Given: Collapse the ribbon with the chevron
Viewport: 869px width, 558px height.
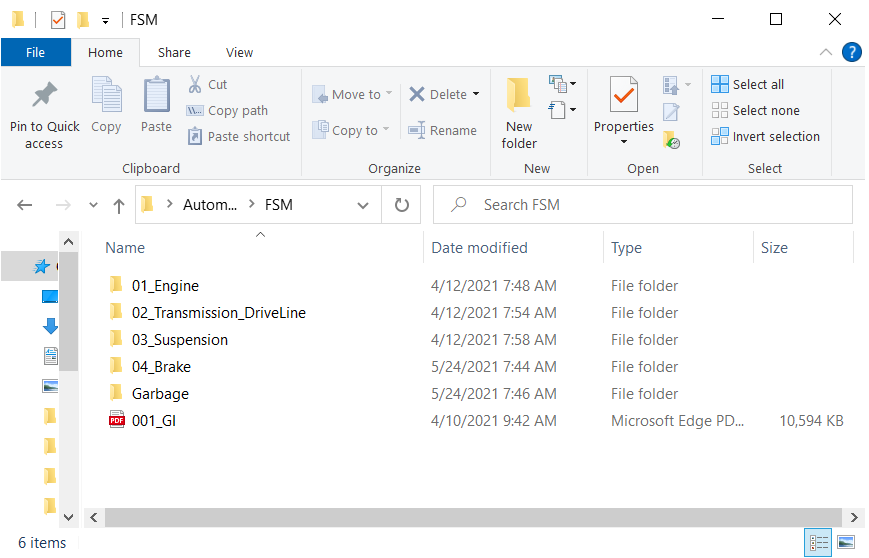Looking at the screenshot, I should click(826, 53).
